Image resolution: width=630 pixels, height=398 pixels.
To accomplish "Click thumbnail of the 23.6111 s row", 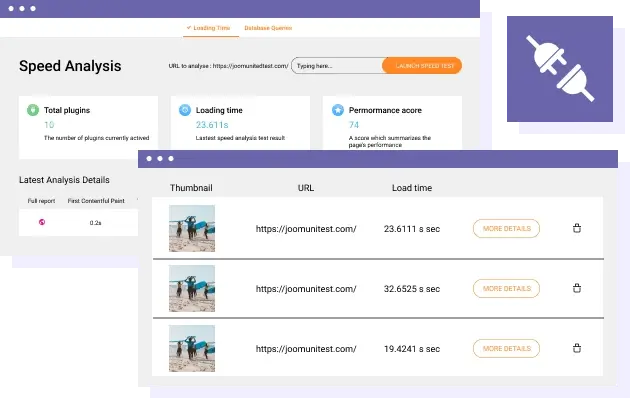I will point(192,229).
